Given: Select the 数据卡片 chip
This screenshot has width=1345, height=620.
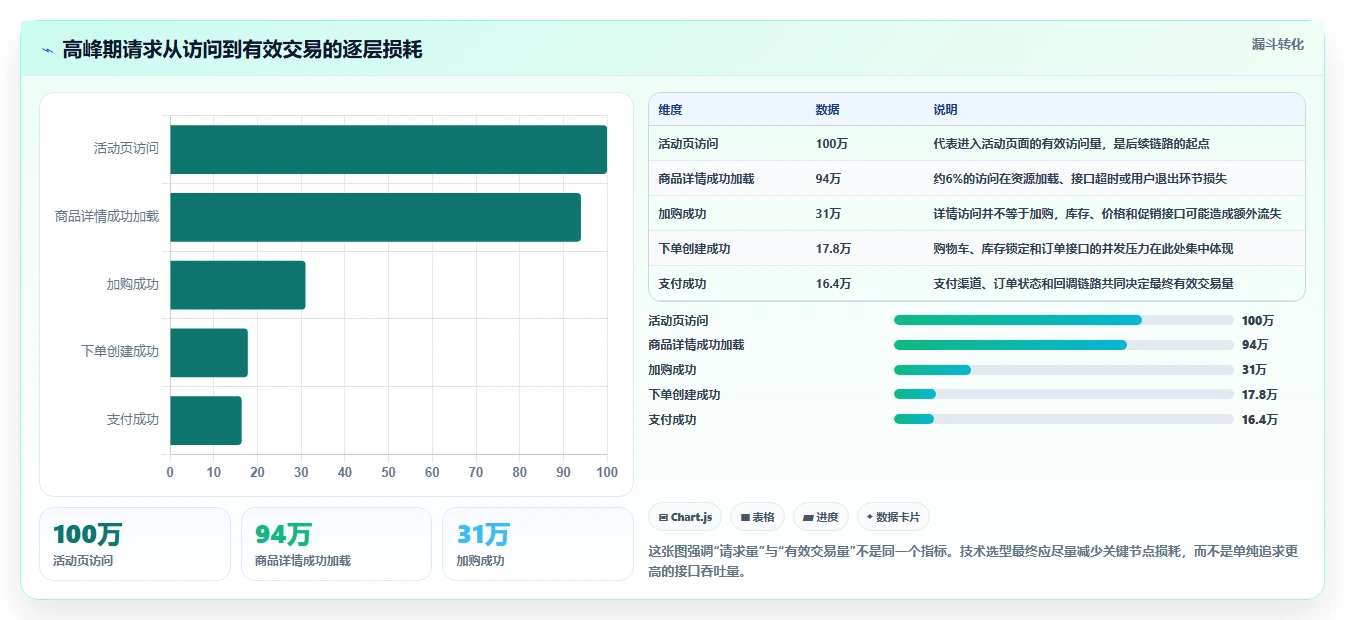Looking at the screenshot, I should [x=893, y=517].
